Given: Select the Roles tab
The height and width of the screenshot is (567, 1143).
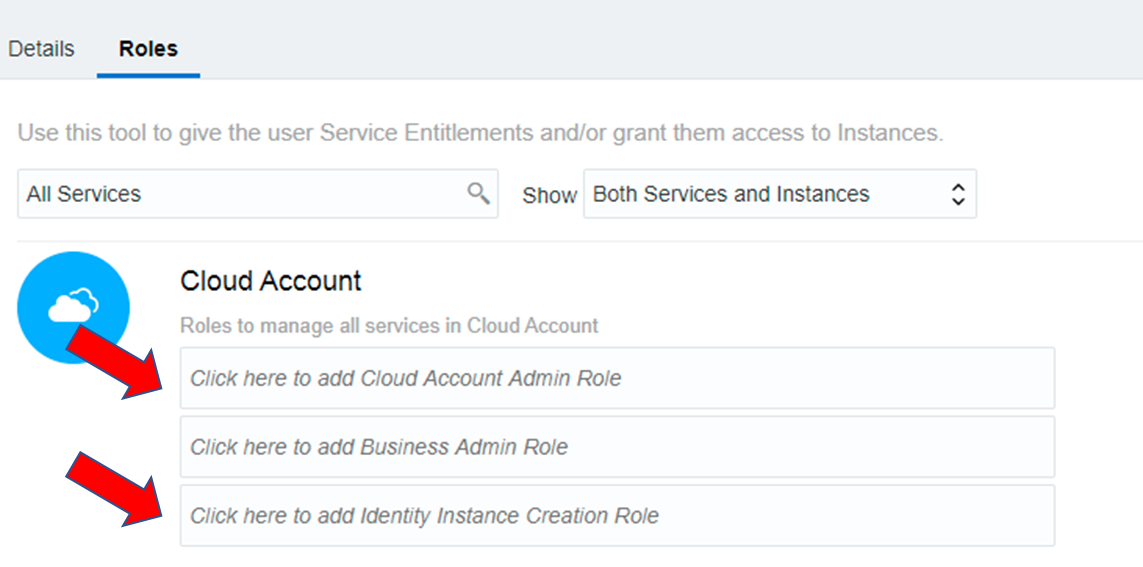Looking at the screenshot, I should click(x=148, y=49).
